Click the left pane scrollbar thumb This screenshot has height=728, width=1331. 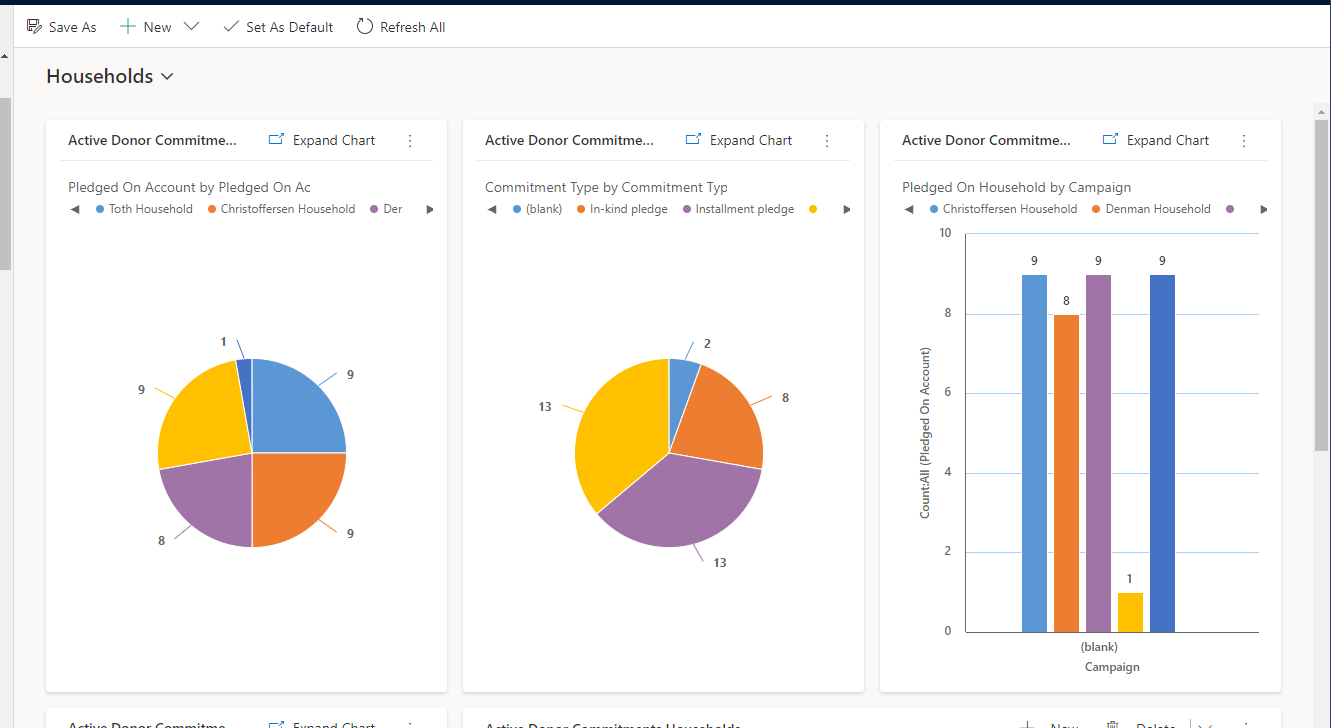(x=5, y=184)
